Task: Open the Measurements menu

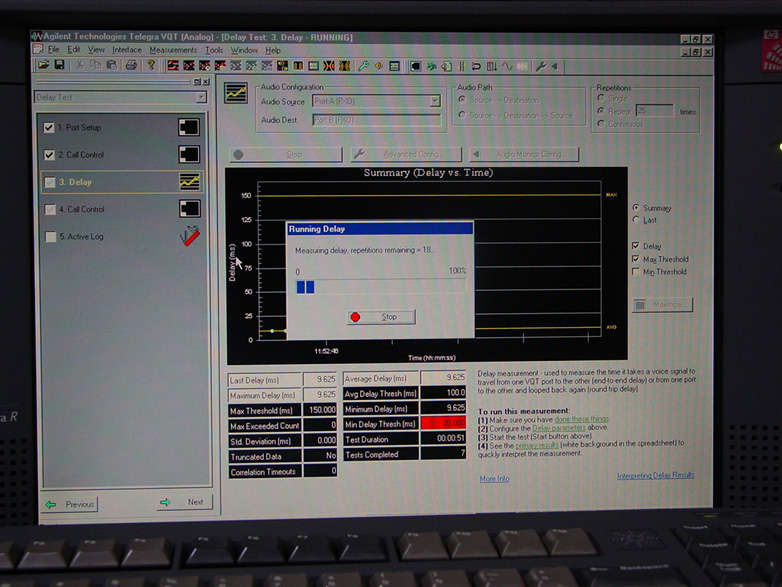Action: coord(173,50)
